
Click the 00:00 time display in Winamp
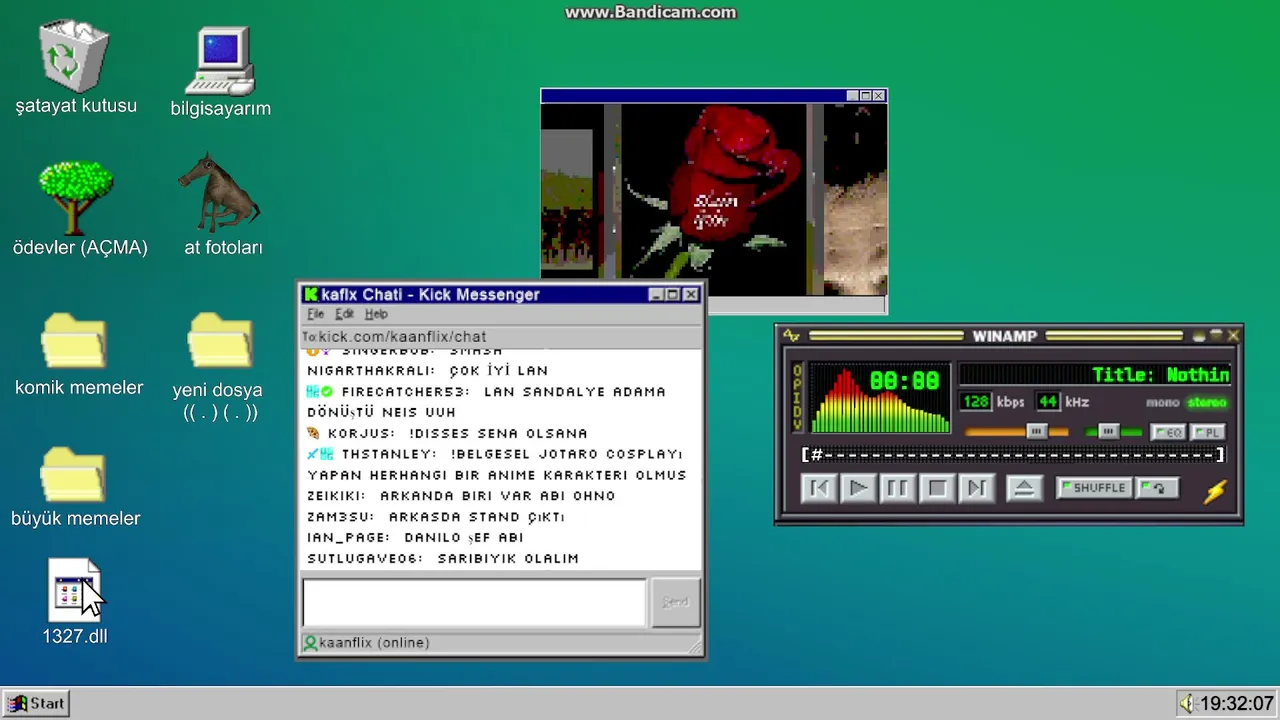pos(904,381)
